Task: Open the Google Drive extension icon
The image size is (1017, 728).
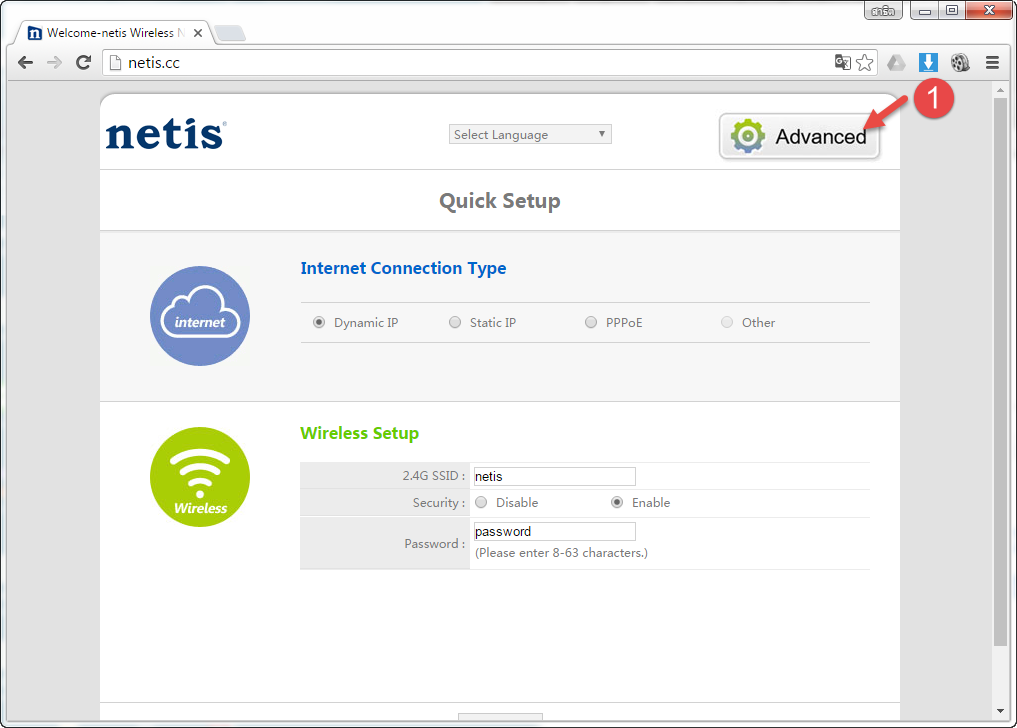Action: click(896, 62)
